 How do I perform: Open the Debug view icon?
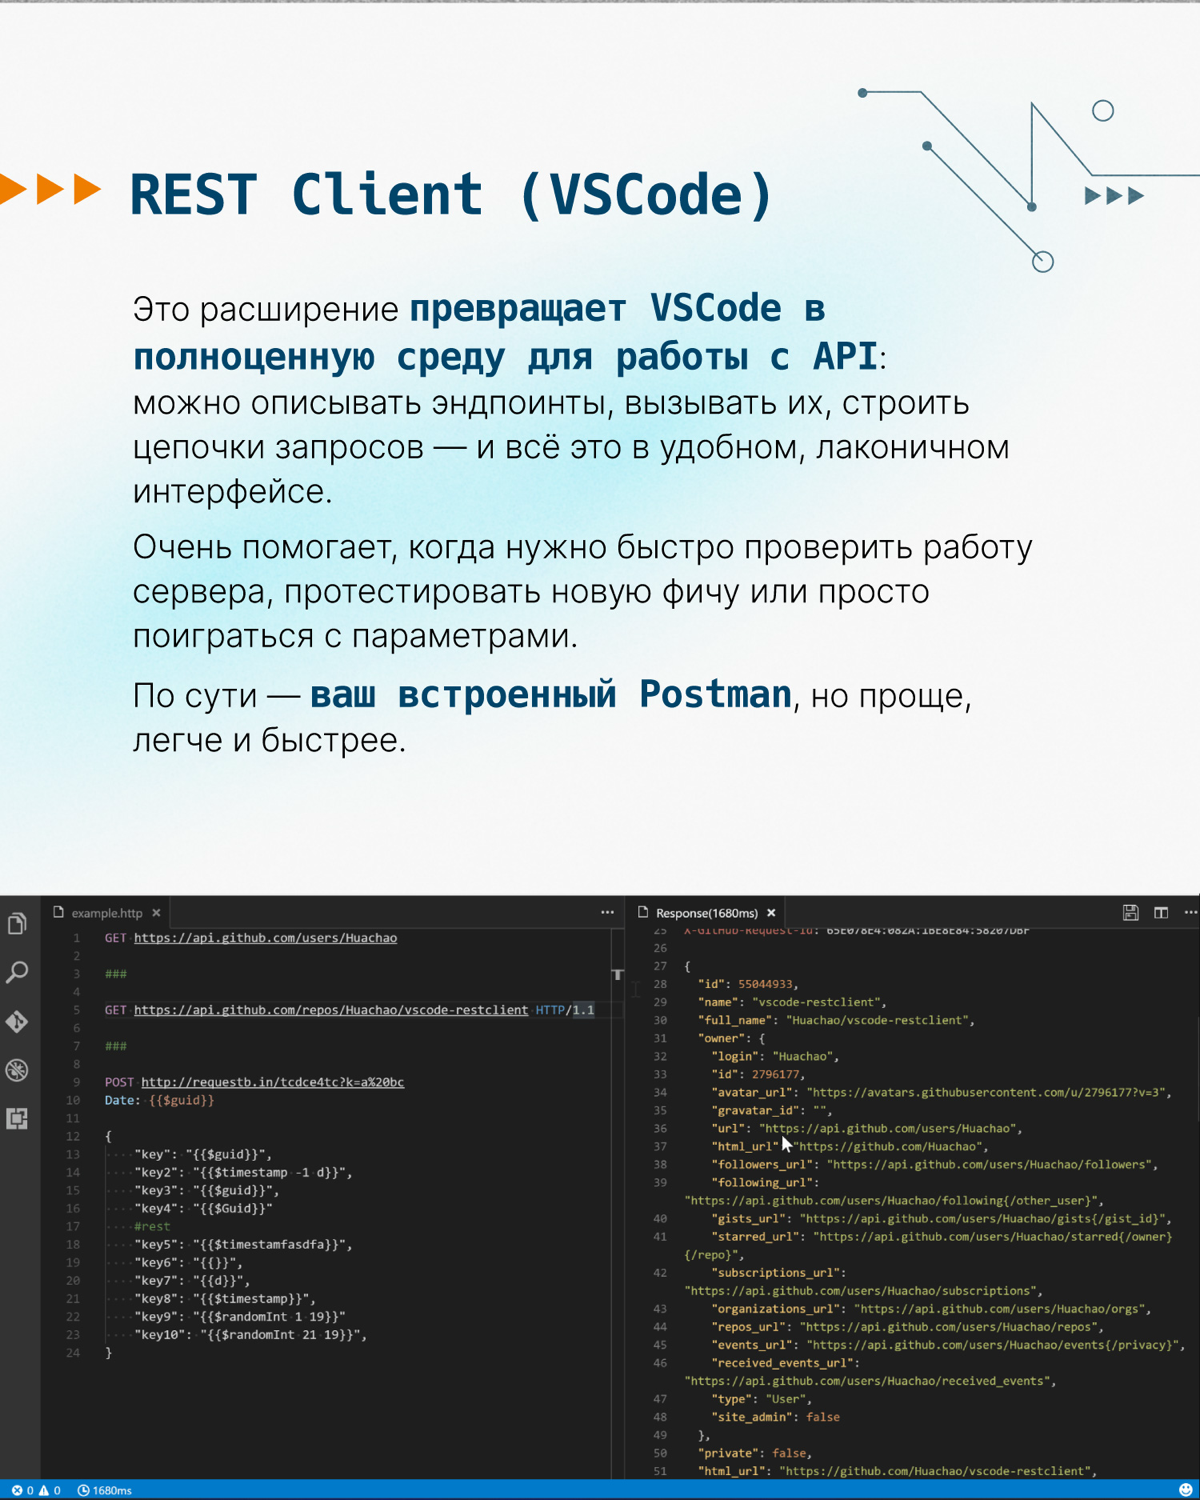(x=16, y=1069)
